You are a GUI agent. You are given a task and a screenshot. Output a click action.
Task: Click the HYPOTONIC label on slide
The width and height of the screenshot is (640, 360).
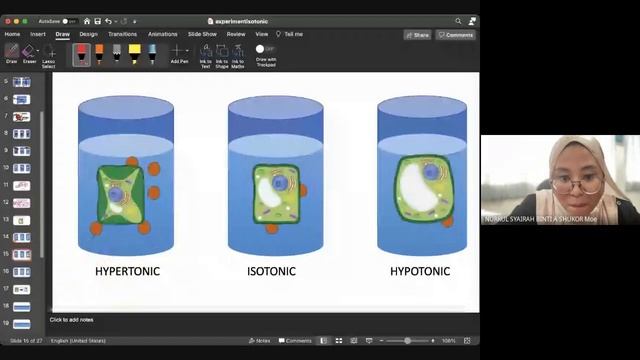420,271
